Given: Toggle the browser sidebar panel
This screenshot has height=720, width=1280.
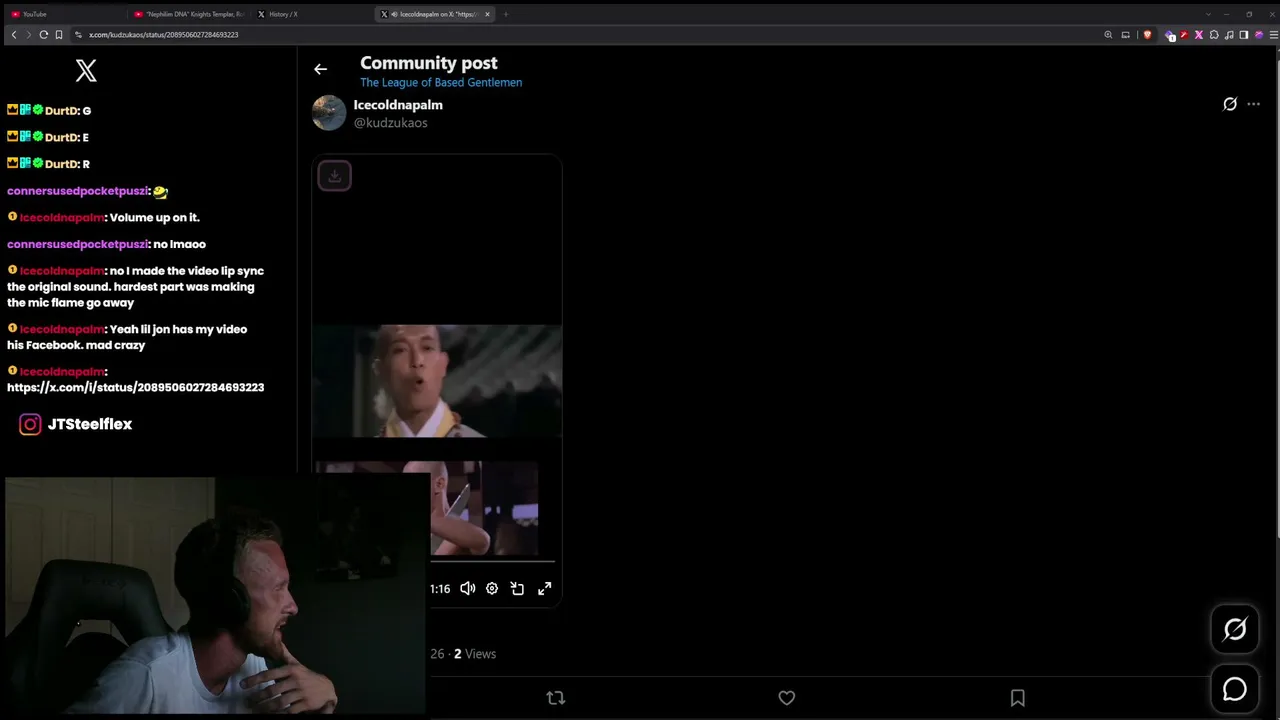Looking at the screenshot, I should pos(1244,35).
